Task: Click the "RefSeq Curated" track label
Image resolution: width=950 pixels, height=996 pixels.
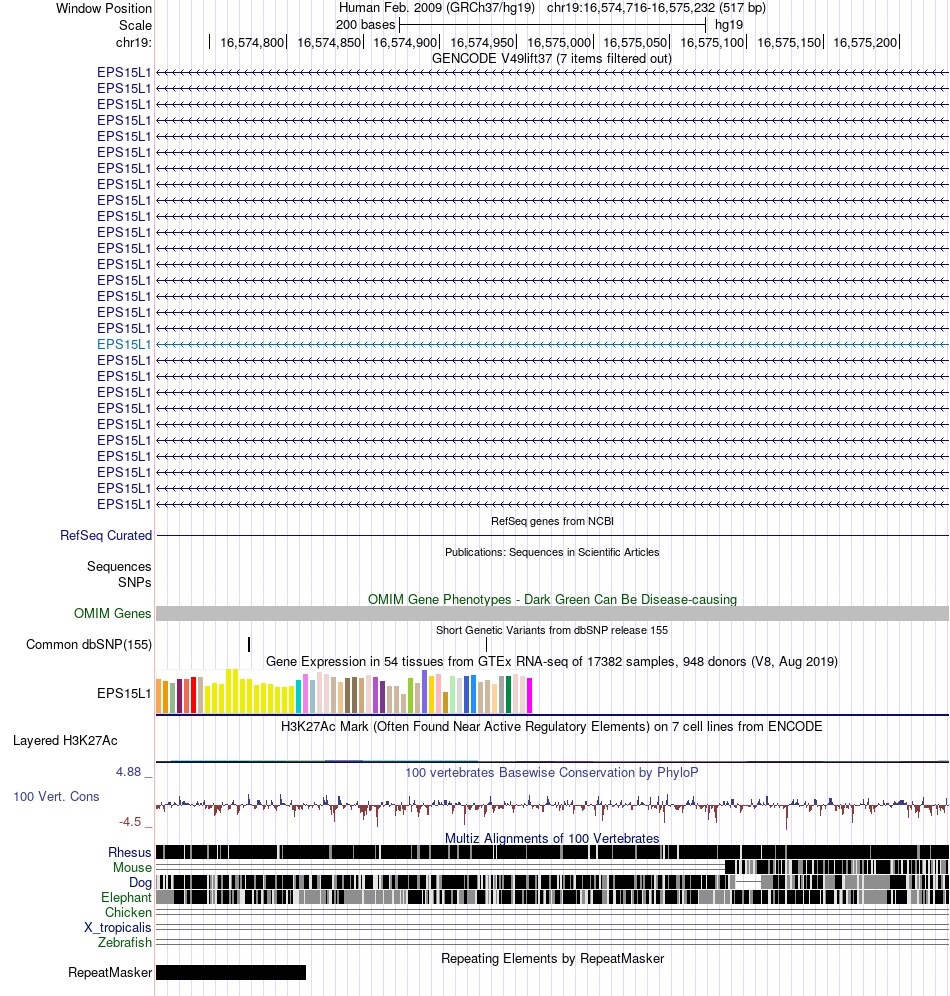Action: point(106,535)
